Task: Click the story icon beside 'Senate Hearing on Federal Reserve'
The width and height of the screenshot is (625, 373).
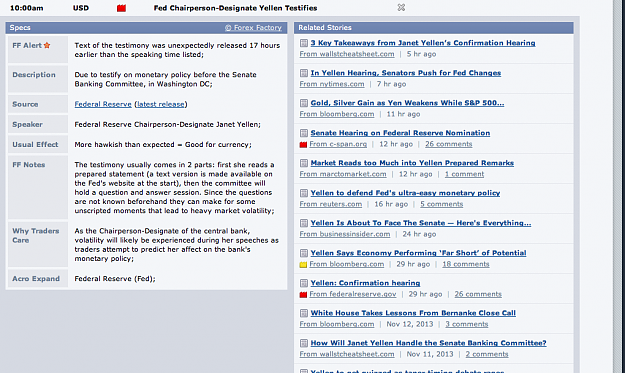Action: (304, 133)
